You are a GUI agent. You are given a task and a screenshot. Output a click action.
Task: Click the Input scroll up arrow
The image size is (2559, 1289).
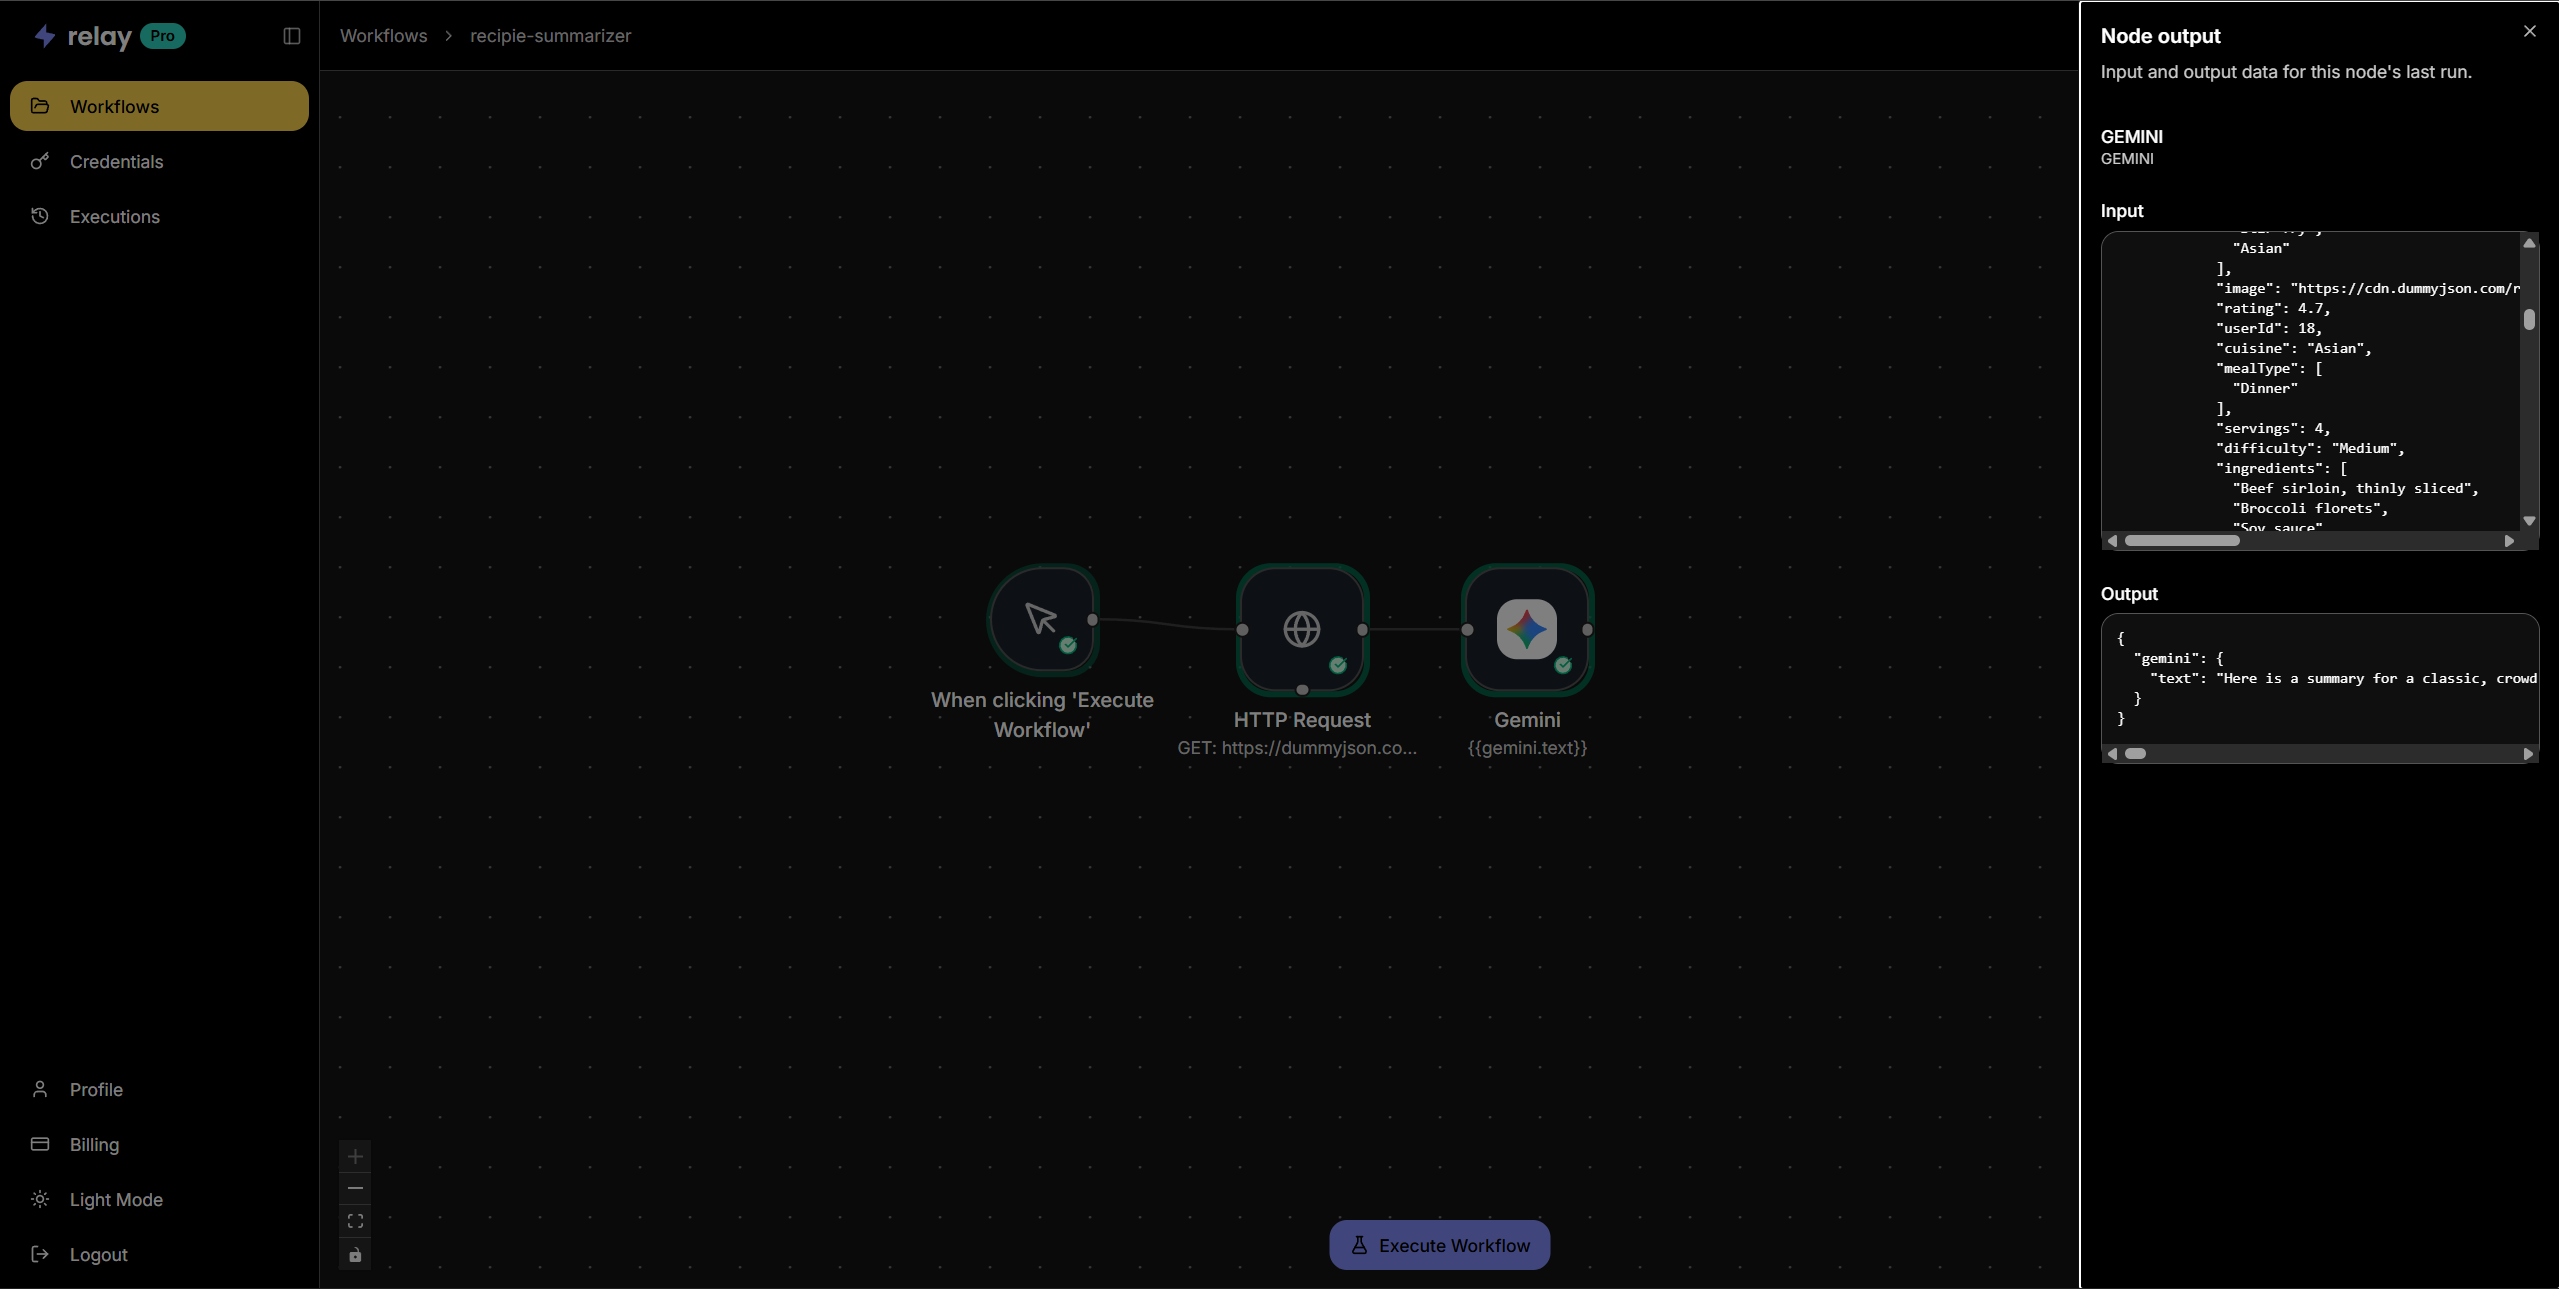pyautogui.click(x=2529, y=243)
